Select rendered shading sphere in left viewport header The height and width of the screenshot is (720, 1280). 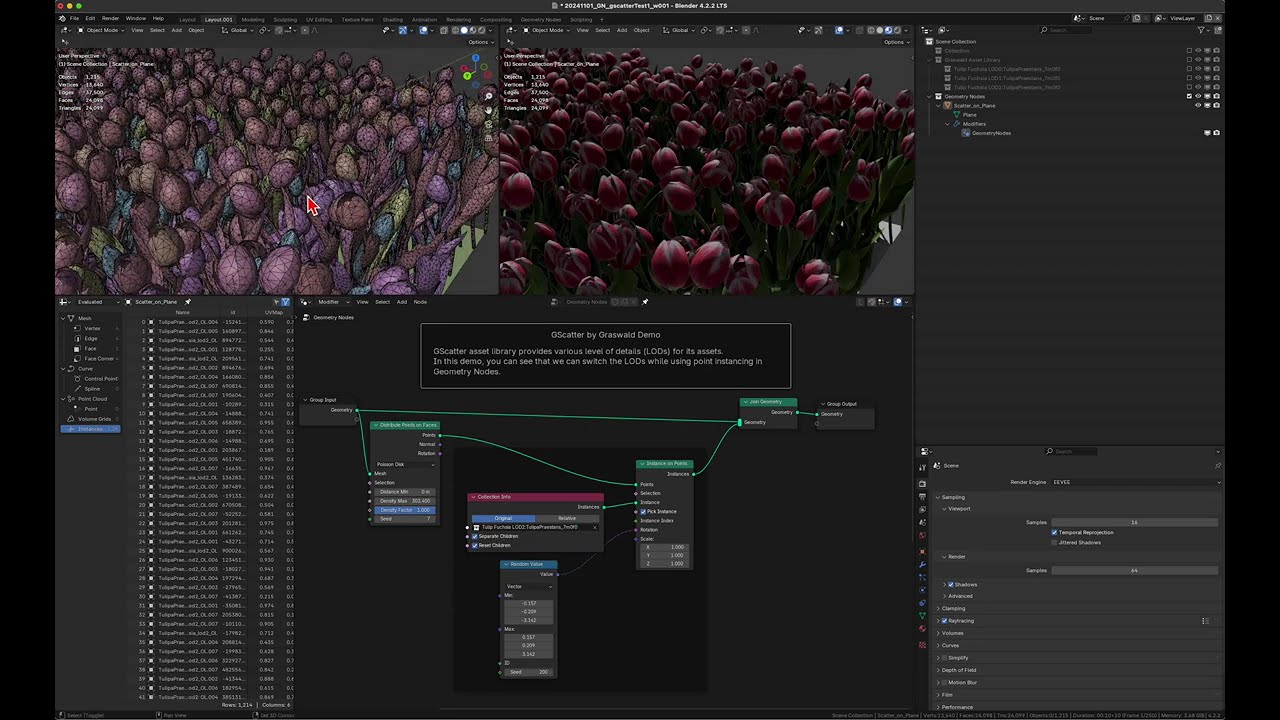click(482, 30)
